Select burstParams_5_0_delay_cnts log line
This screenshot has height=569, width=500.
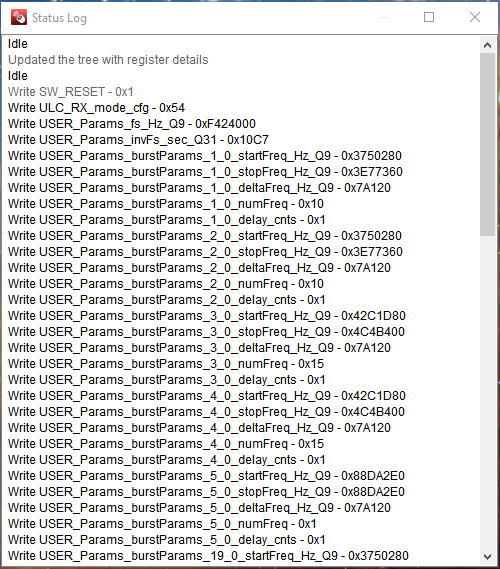[x=167, y=539]
